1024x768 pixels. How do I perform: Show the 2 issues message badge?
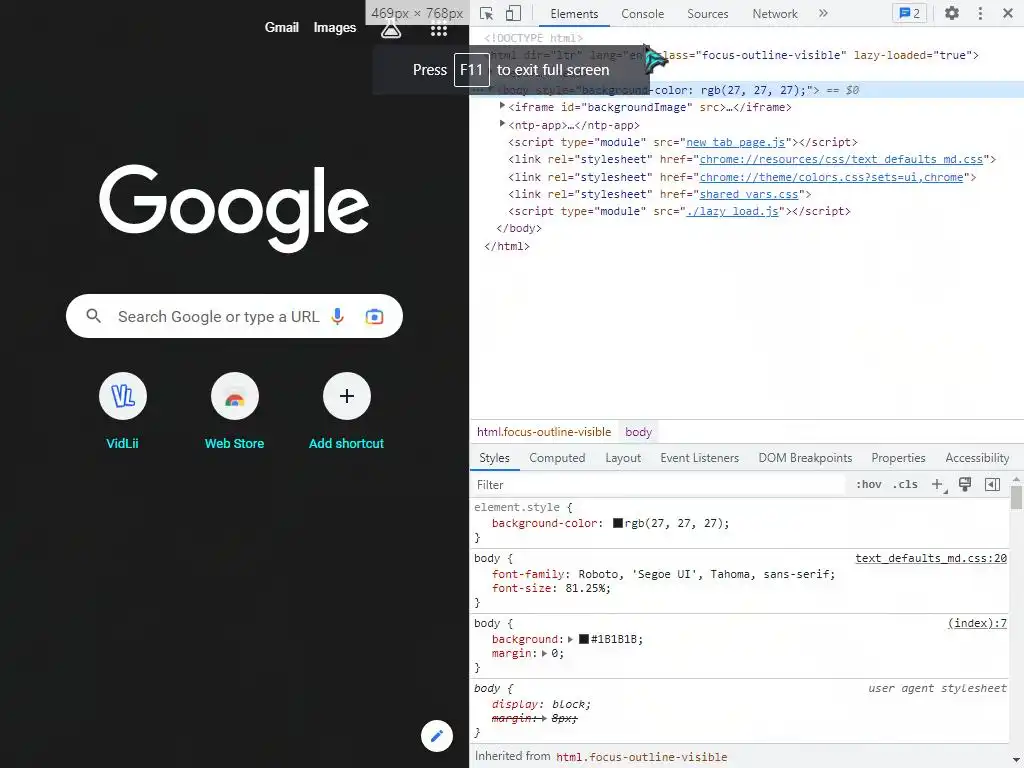click(909, 13)
